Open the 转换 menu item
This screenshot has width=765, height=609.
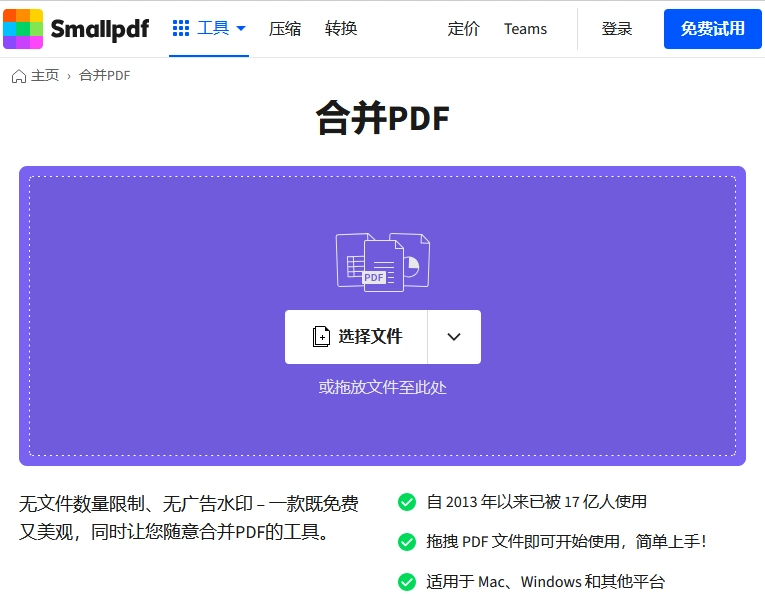[341, 29]
